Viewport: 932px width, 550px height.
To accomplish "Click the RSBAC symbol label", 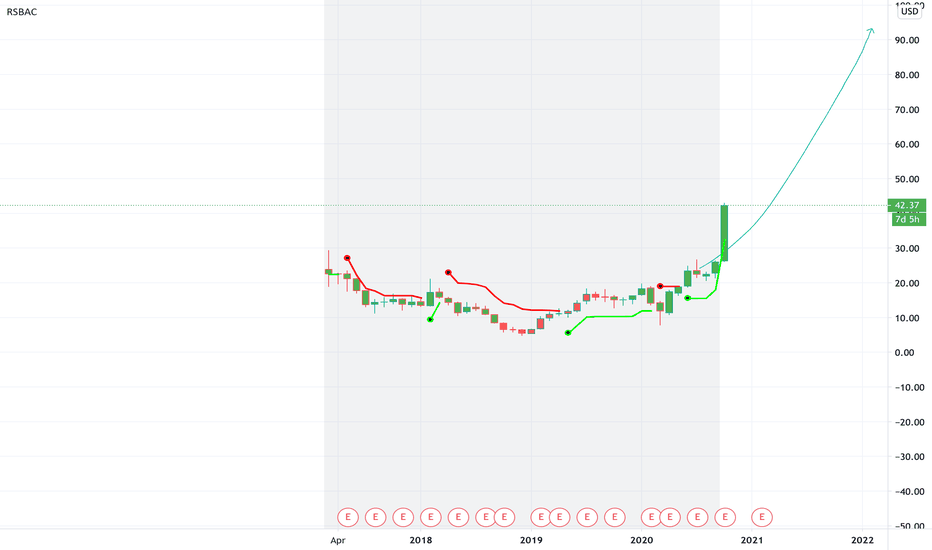I will (x=21, y=12).
